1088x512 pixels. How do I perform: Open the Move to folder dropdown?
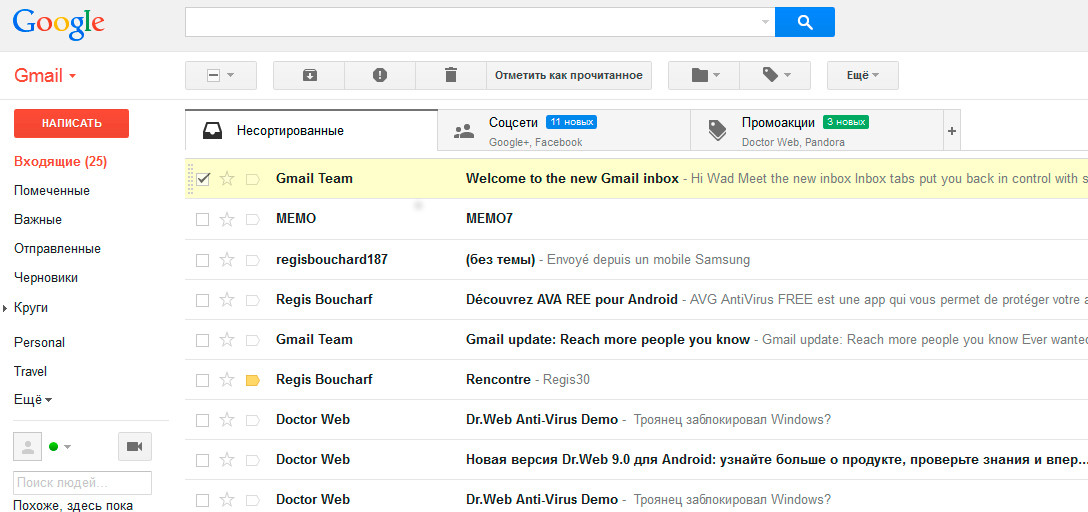coord(704,75)
